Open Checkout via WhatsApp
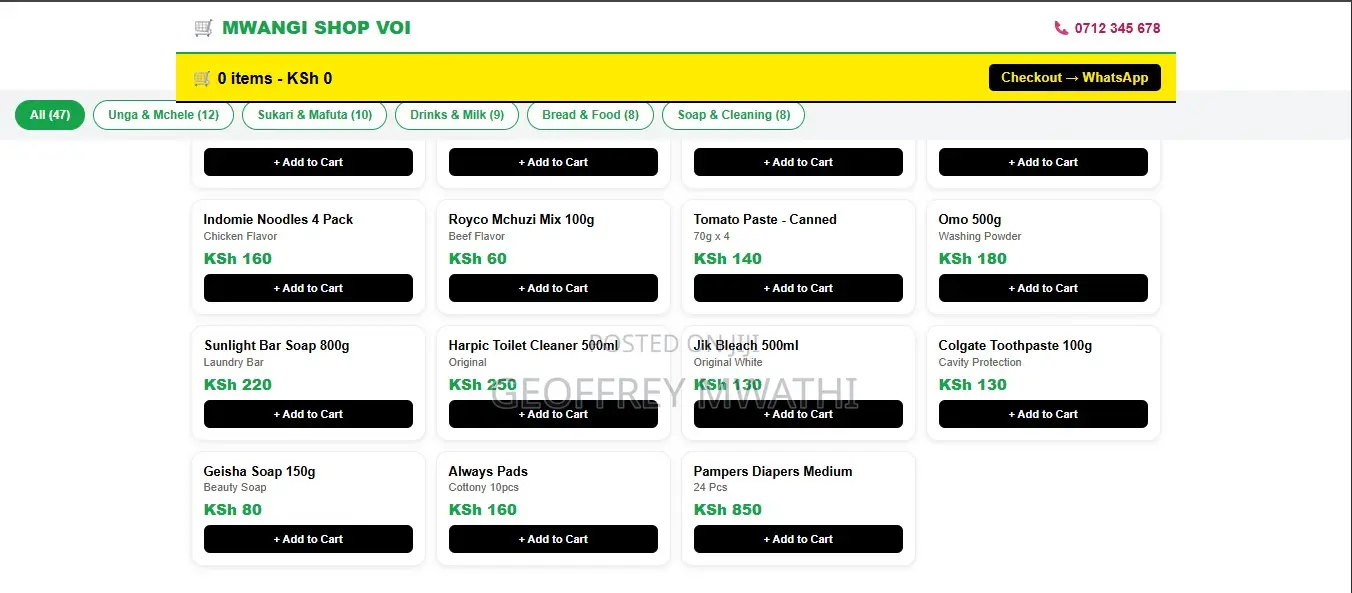 (1075, 78)
